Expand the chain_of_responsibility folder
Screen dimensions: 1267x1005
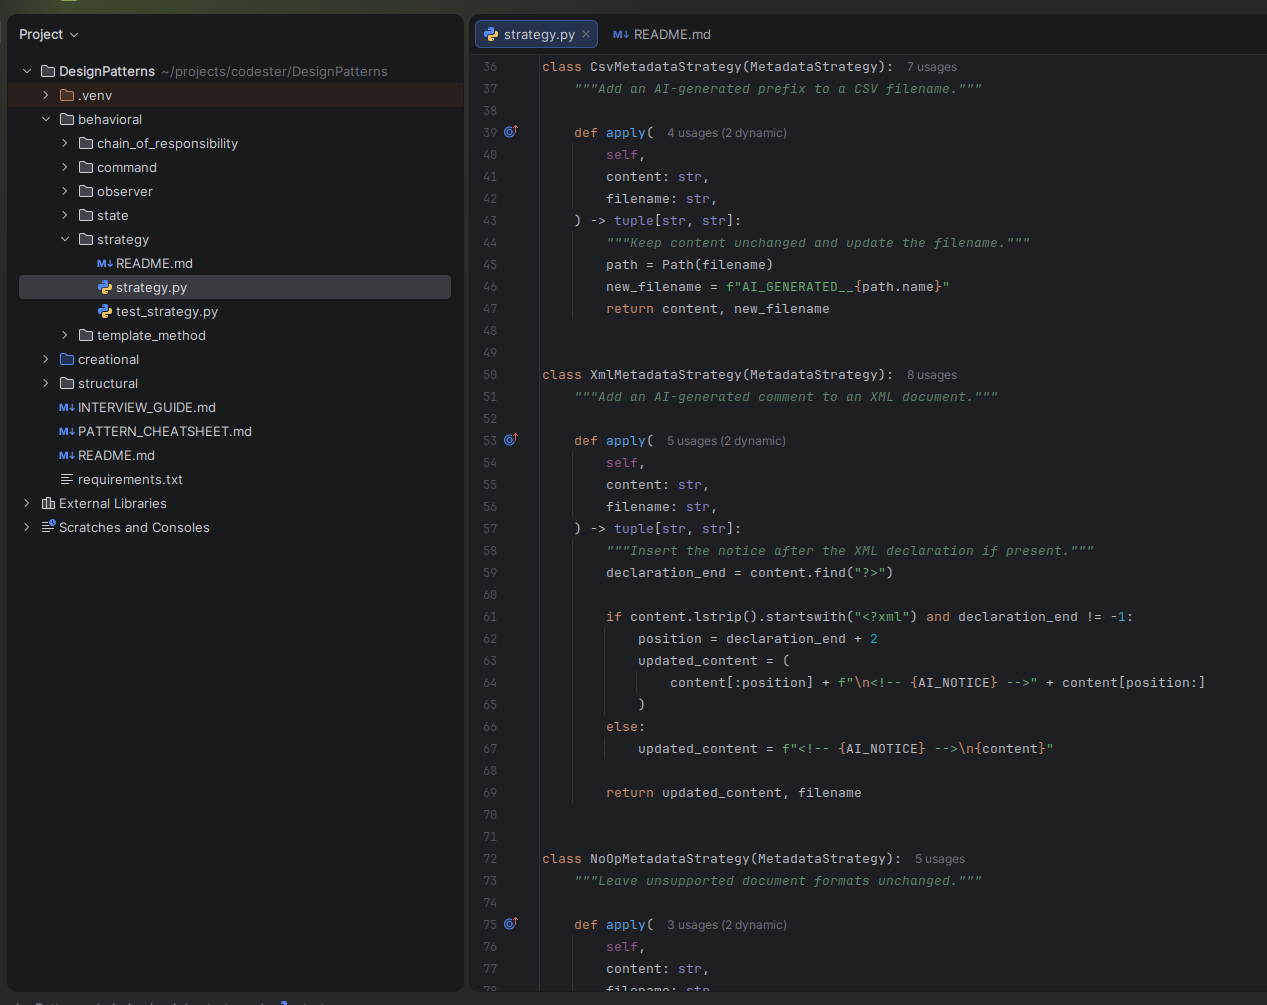pyautogui.click(x=65, y=143)
